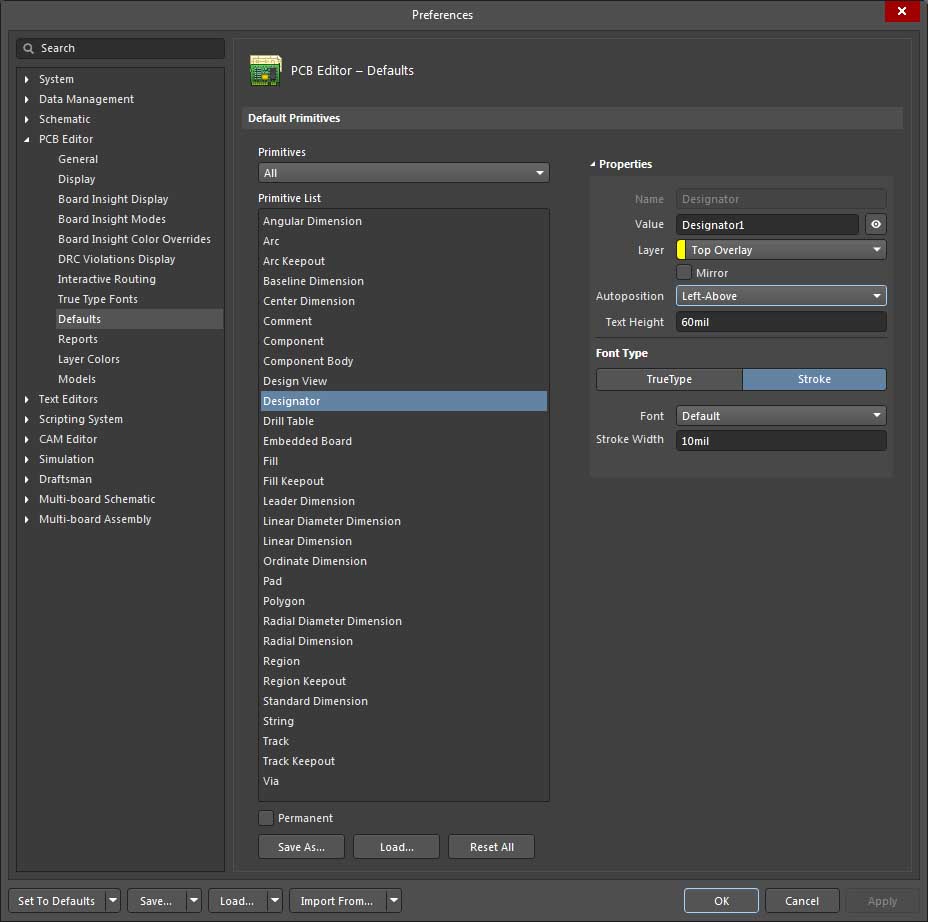This screenshot has height=922, width=928.
Task: Click the PCB Editor board icon in header
Action: (265, 71)
